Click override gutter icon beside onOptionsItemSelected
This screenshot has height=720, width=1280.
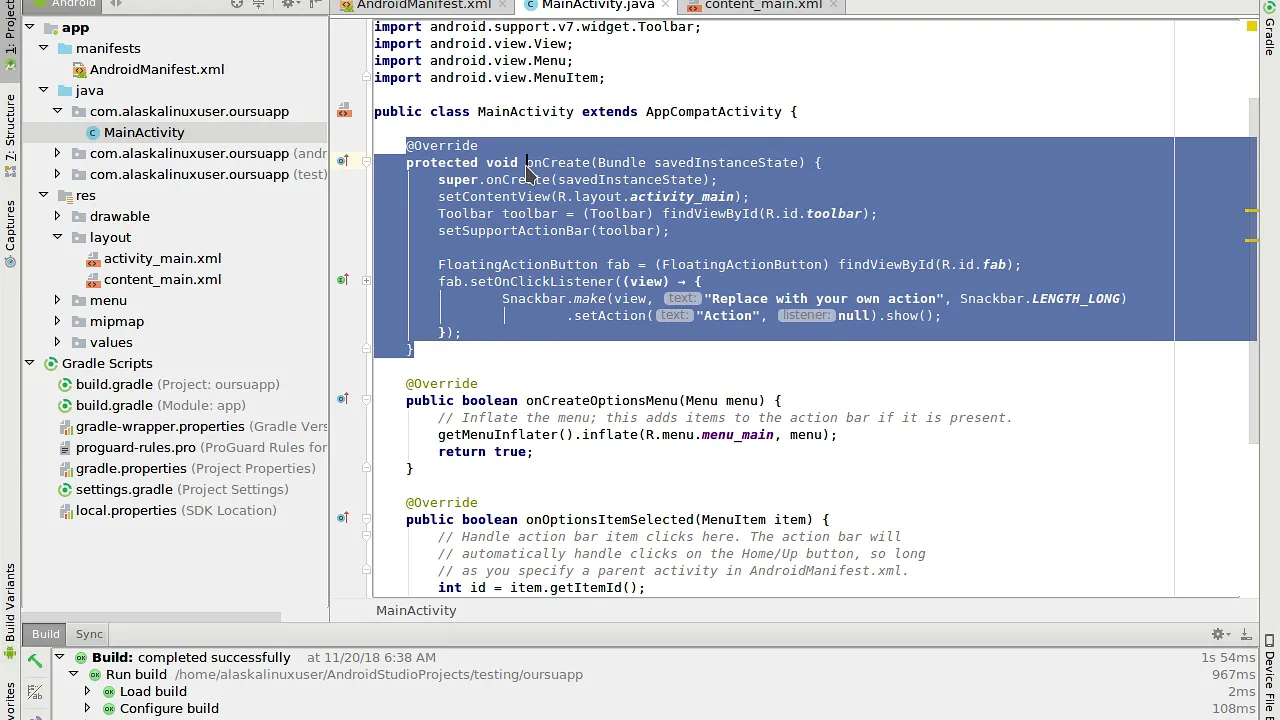click(343, 518)
